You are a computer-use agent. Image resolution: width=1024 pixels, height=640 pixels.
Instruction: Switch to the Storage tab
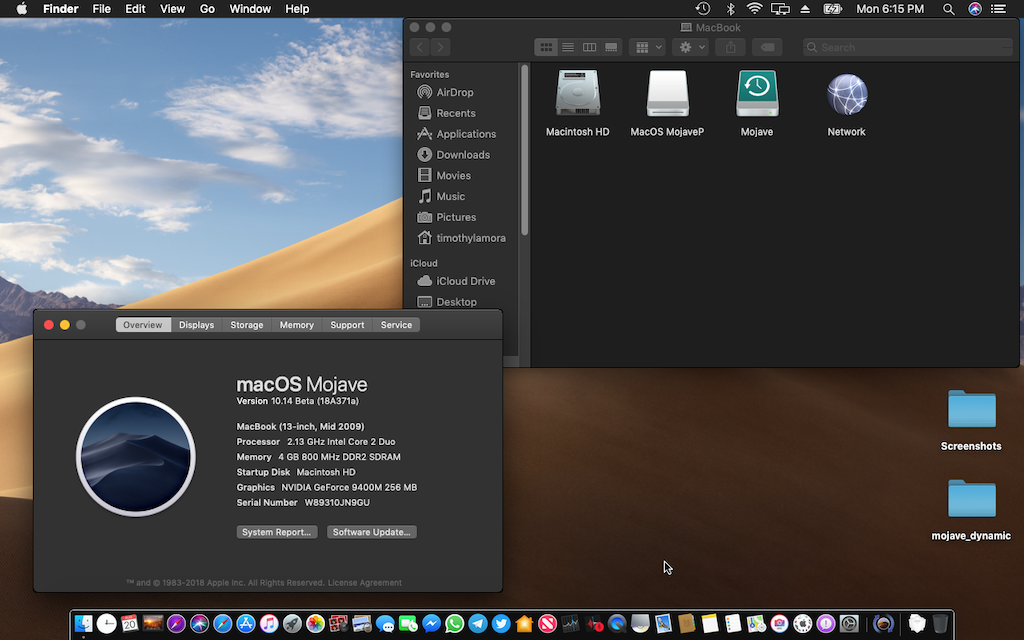tap(247, 325)
